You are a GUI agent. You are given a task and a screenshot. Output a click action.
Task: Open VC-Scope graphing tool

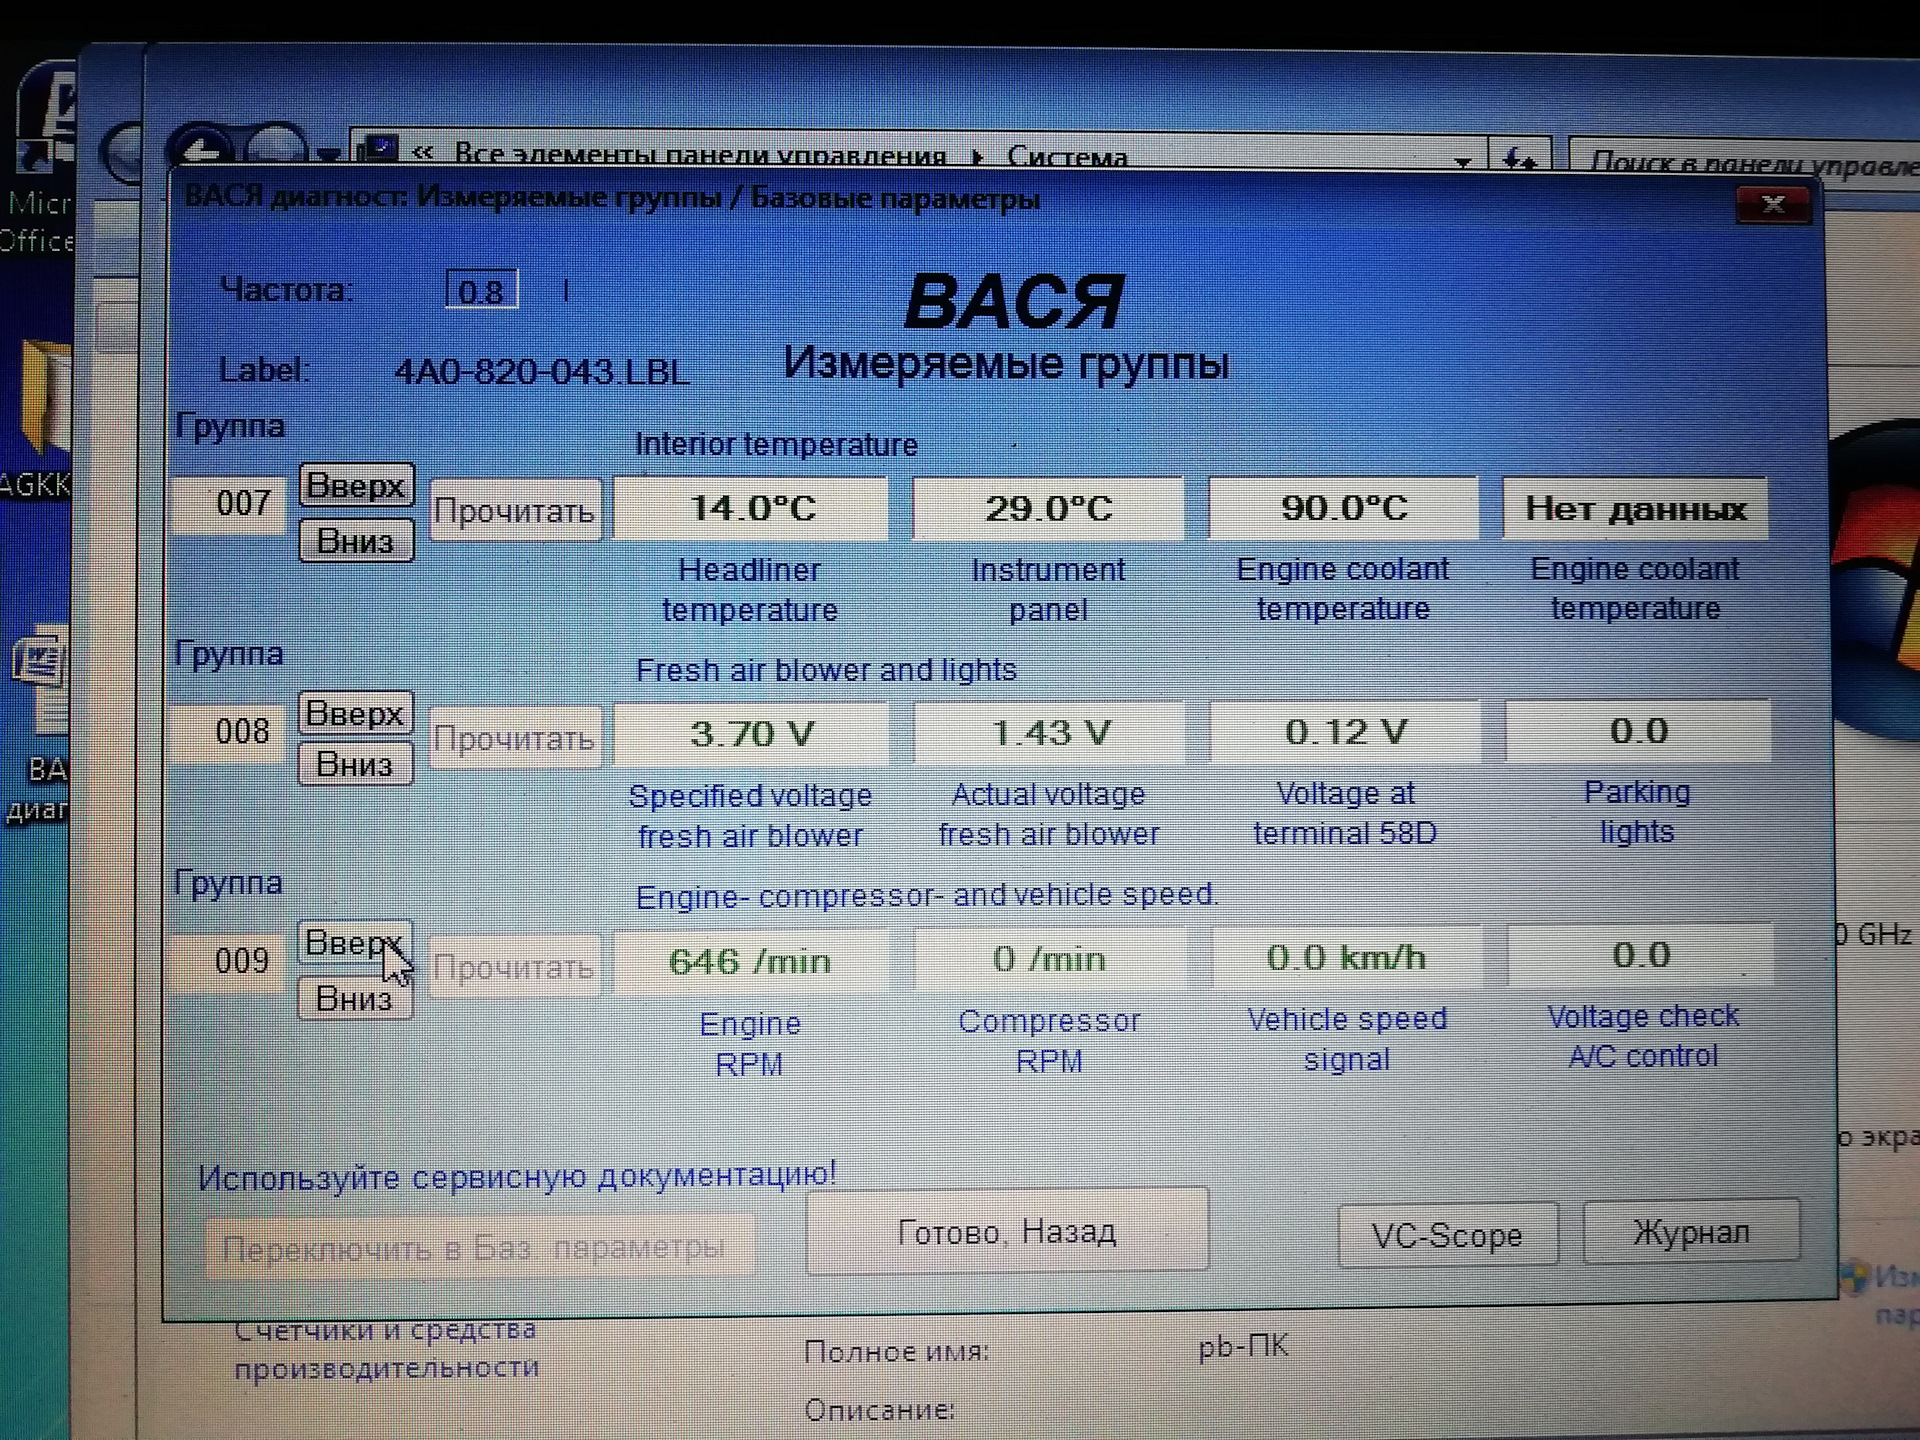click(1446, 1235)
